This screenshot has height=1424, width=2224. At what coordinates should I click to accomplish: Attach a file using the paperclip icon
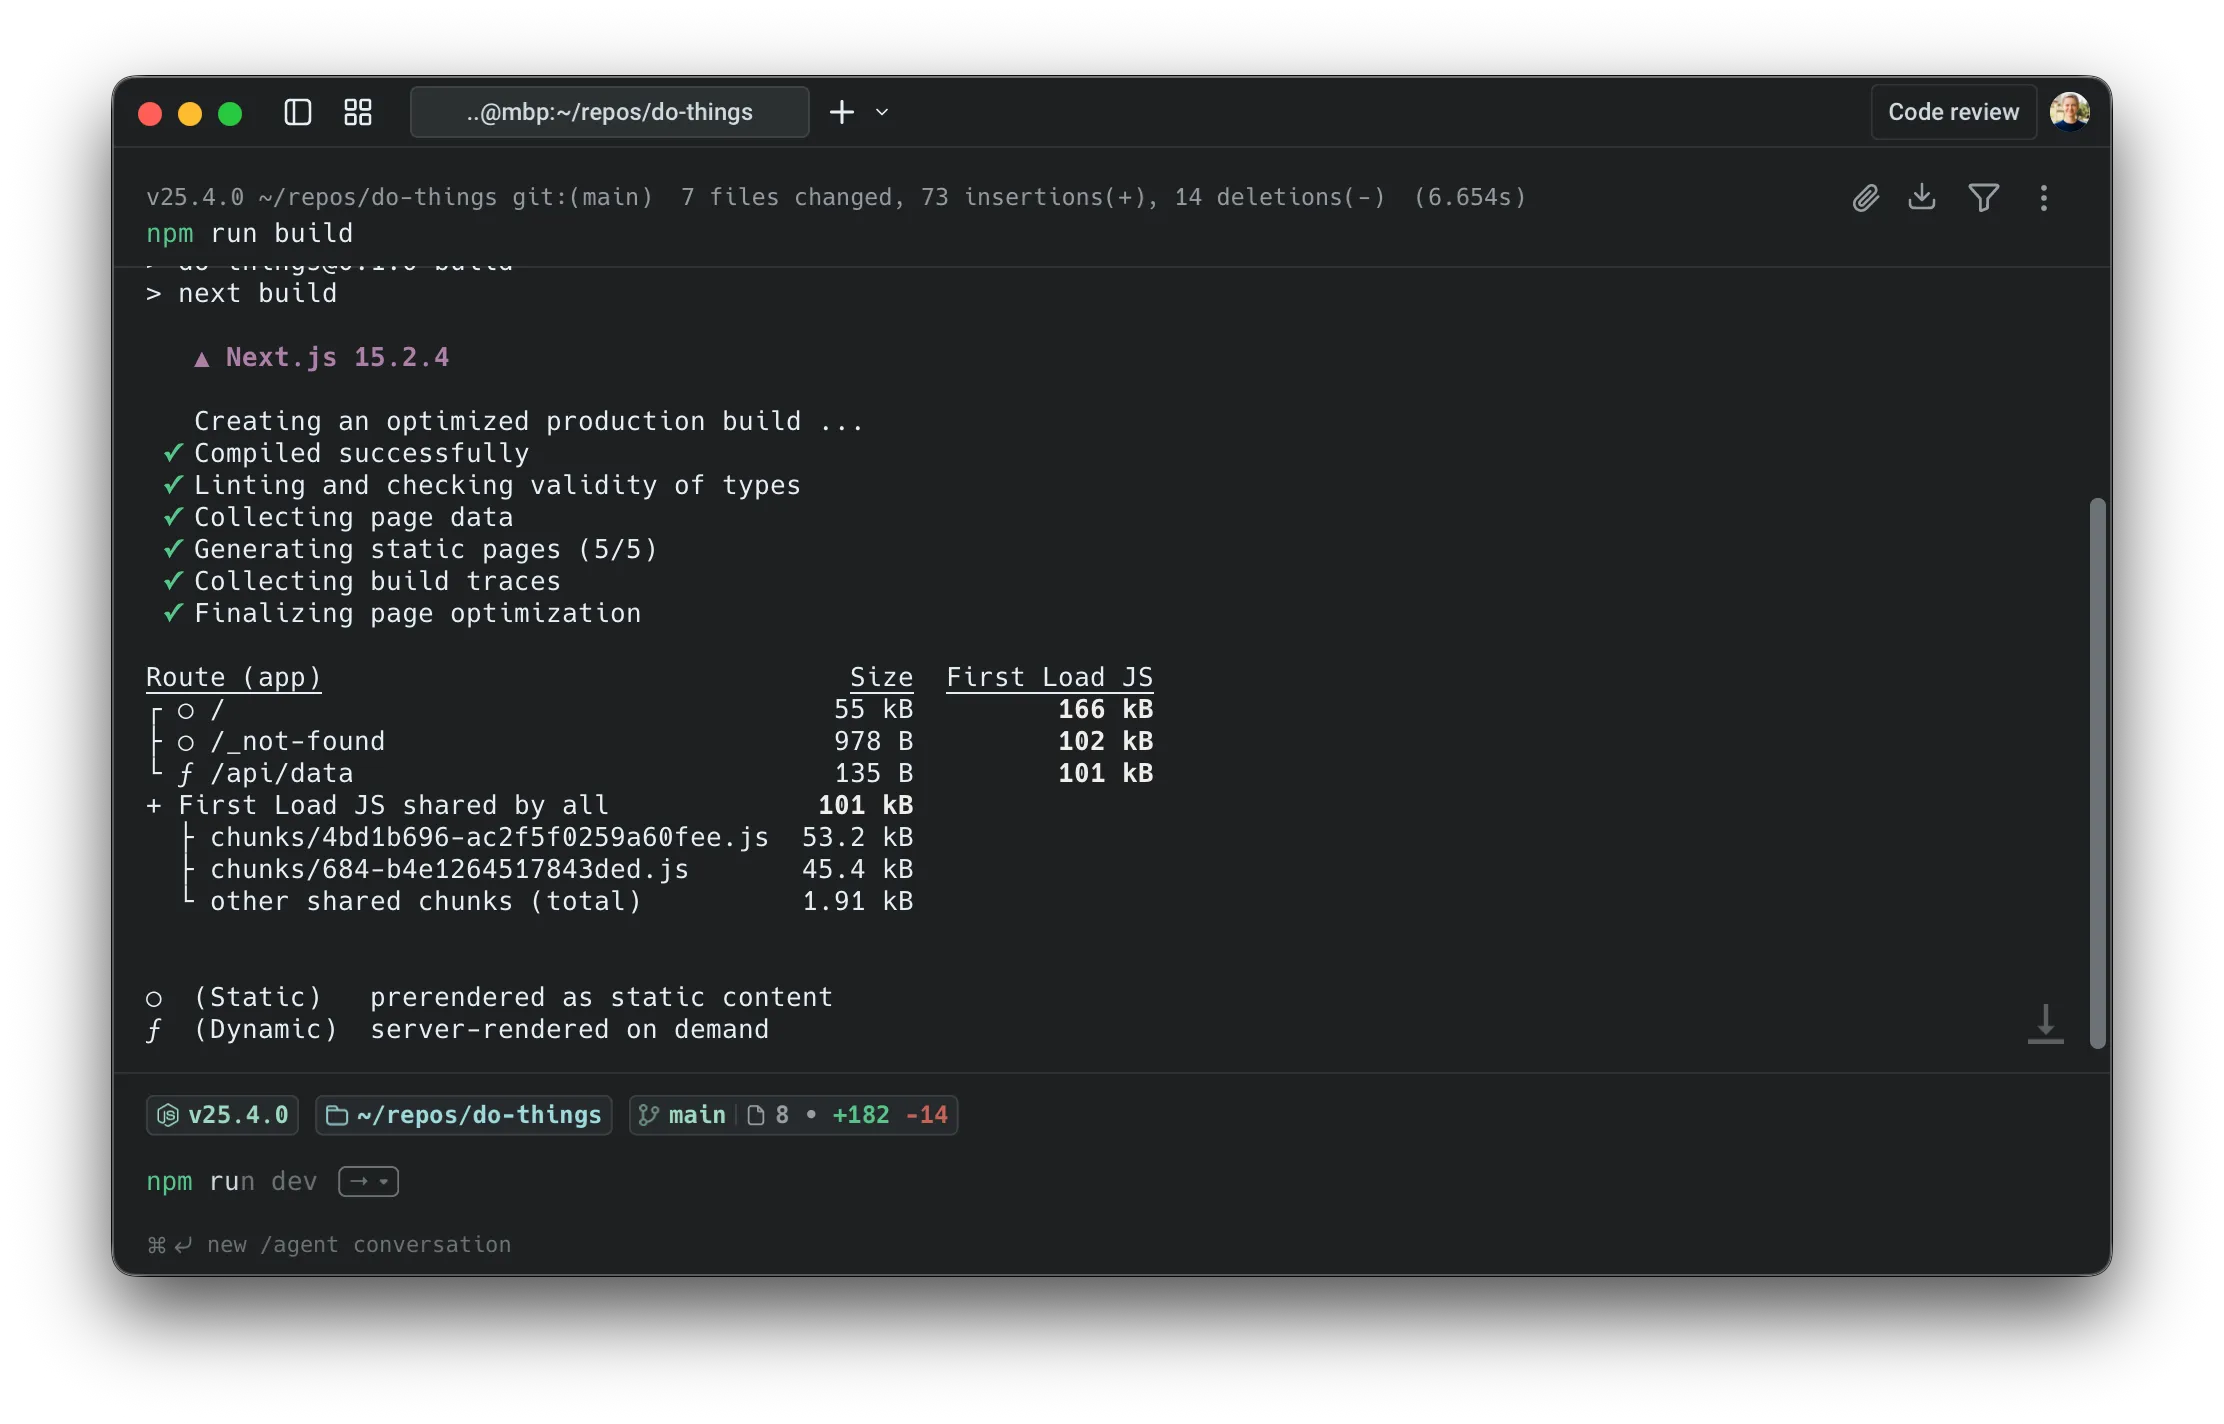pyautogui.click(x=1864, y=198)
